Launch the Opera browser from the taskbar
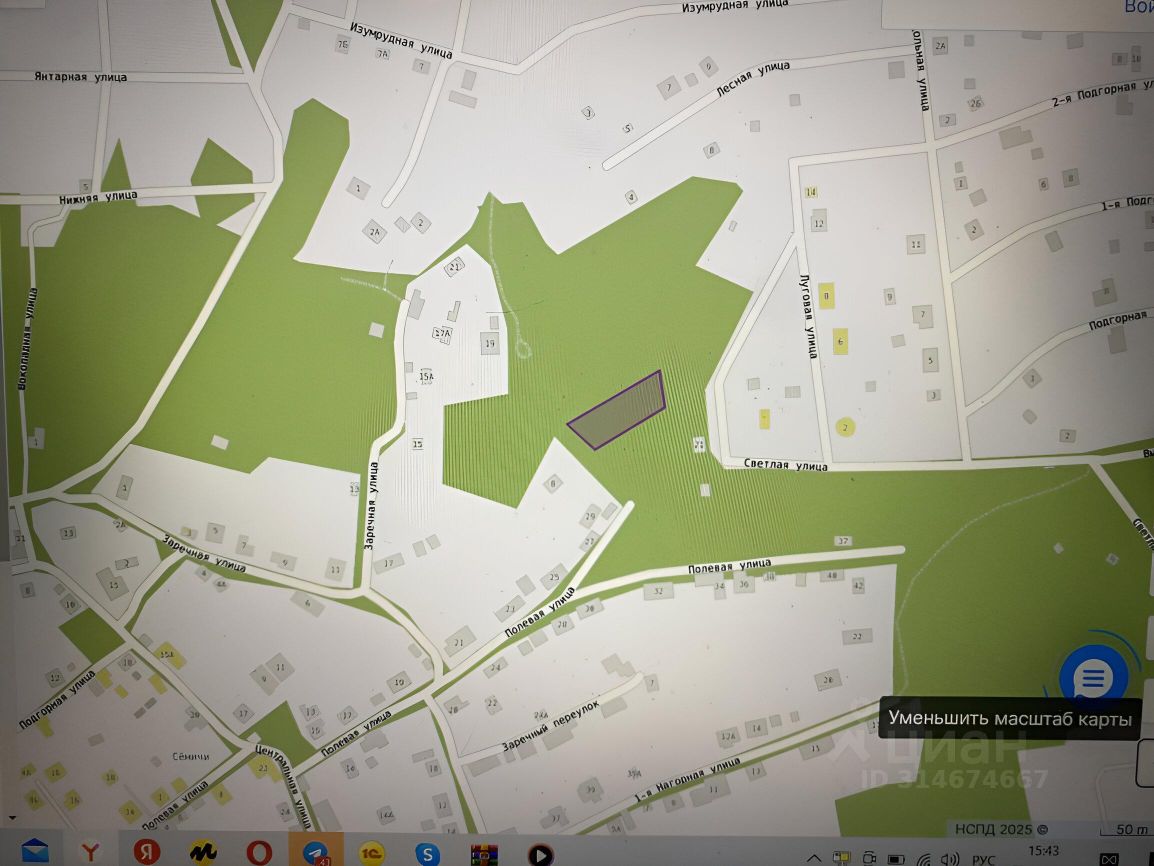This screenshot has width=1154, height=866. point(258,853)
